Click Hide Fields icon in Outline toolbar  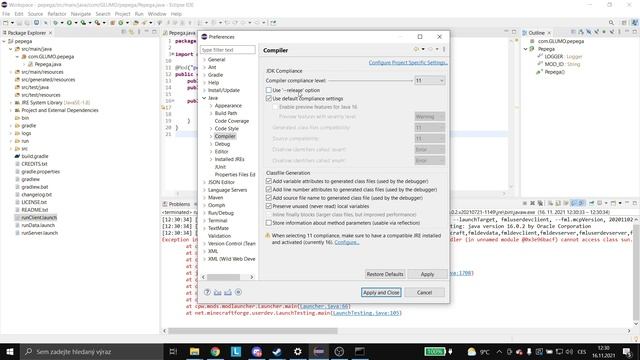pyautogui.click(x=589, y=32)
